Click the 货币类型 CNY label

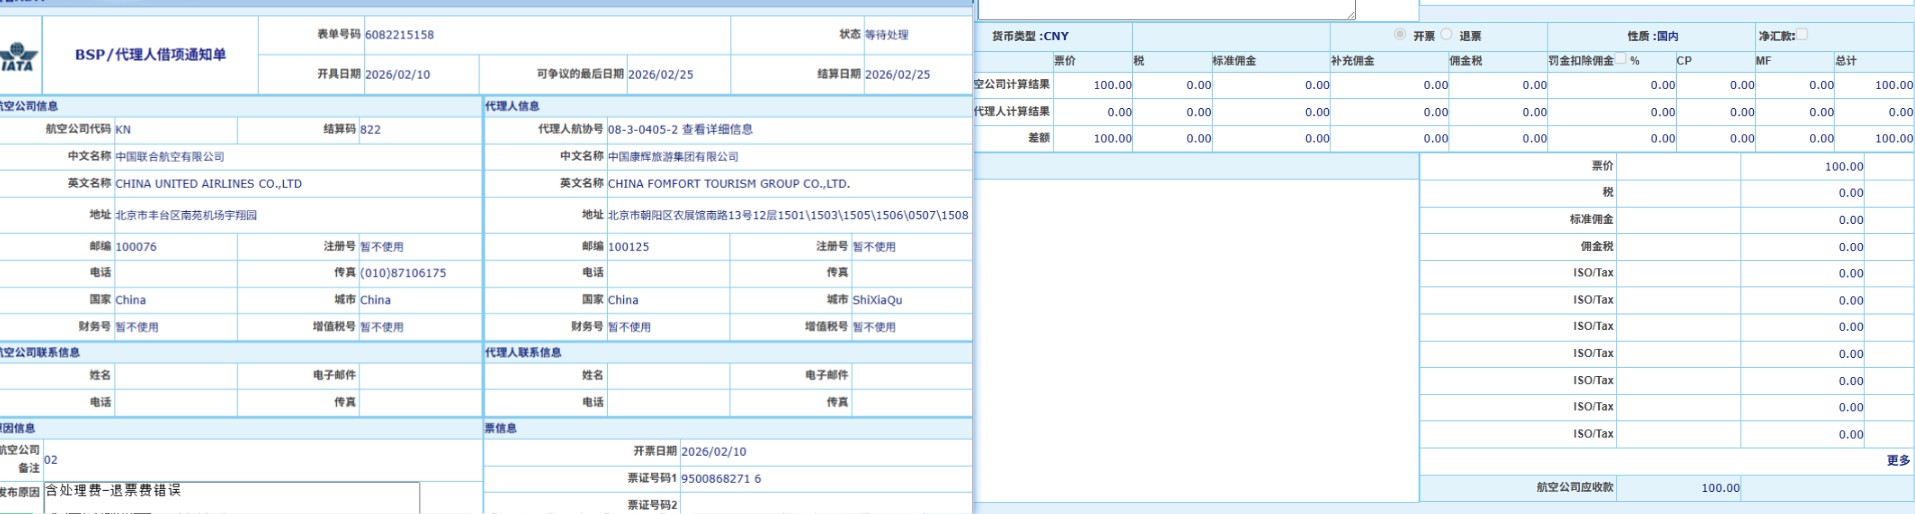(1030, 36)
